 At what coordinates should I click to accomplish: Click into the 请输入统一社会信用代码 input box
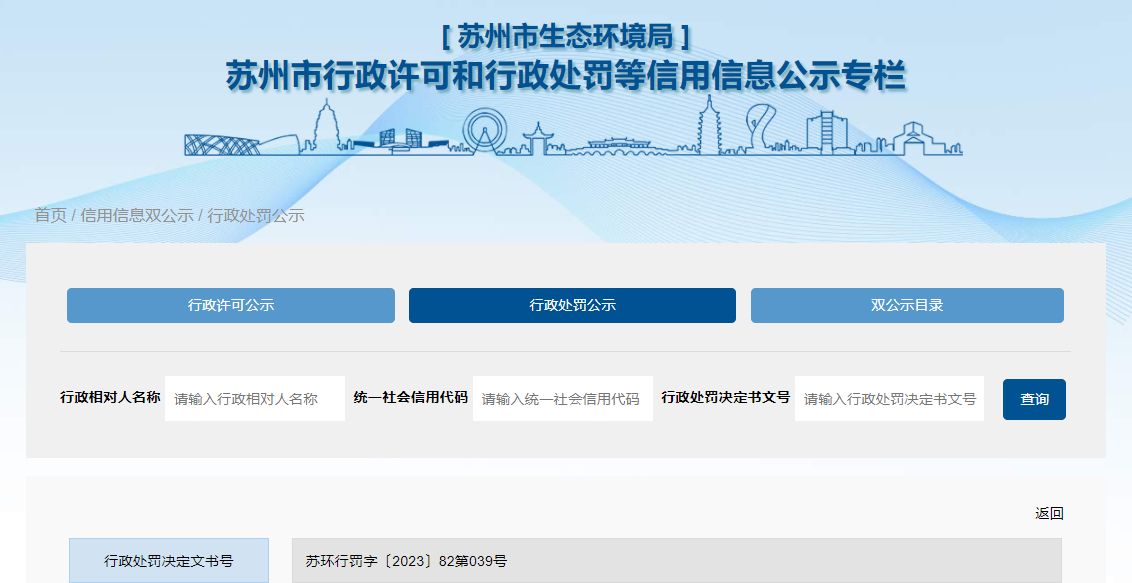click(562, 399)
